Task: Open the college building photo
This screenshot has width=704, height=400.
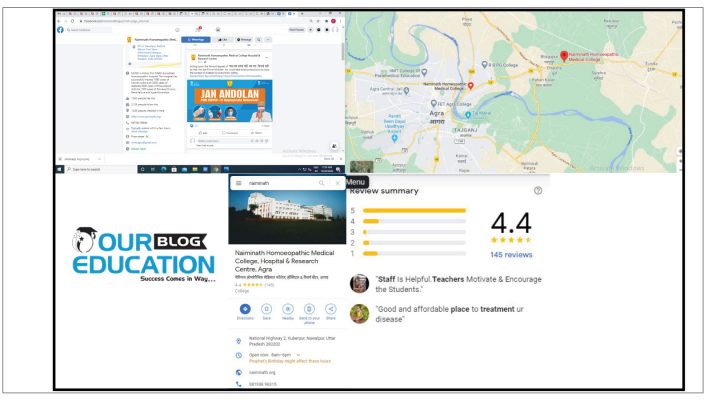Action: (287, 217)
